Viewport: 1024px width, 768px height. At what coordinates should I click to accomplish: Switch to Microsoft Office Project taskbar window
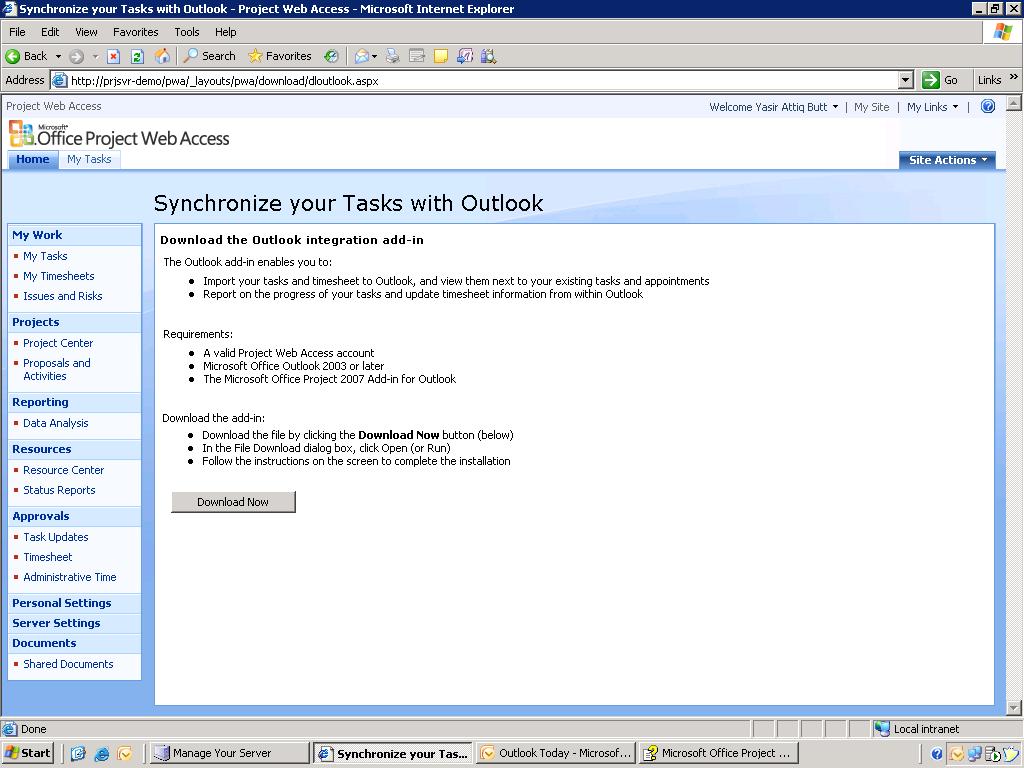[x=719, y=753]
